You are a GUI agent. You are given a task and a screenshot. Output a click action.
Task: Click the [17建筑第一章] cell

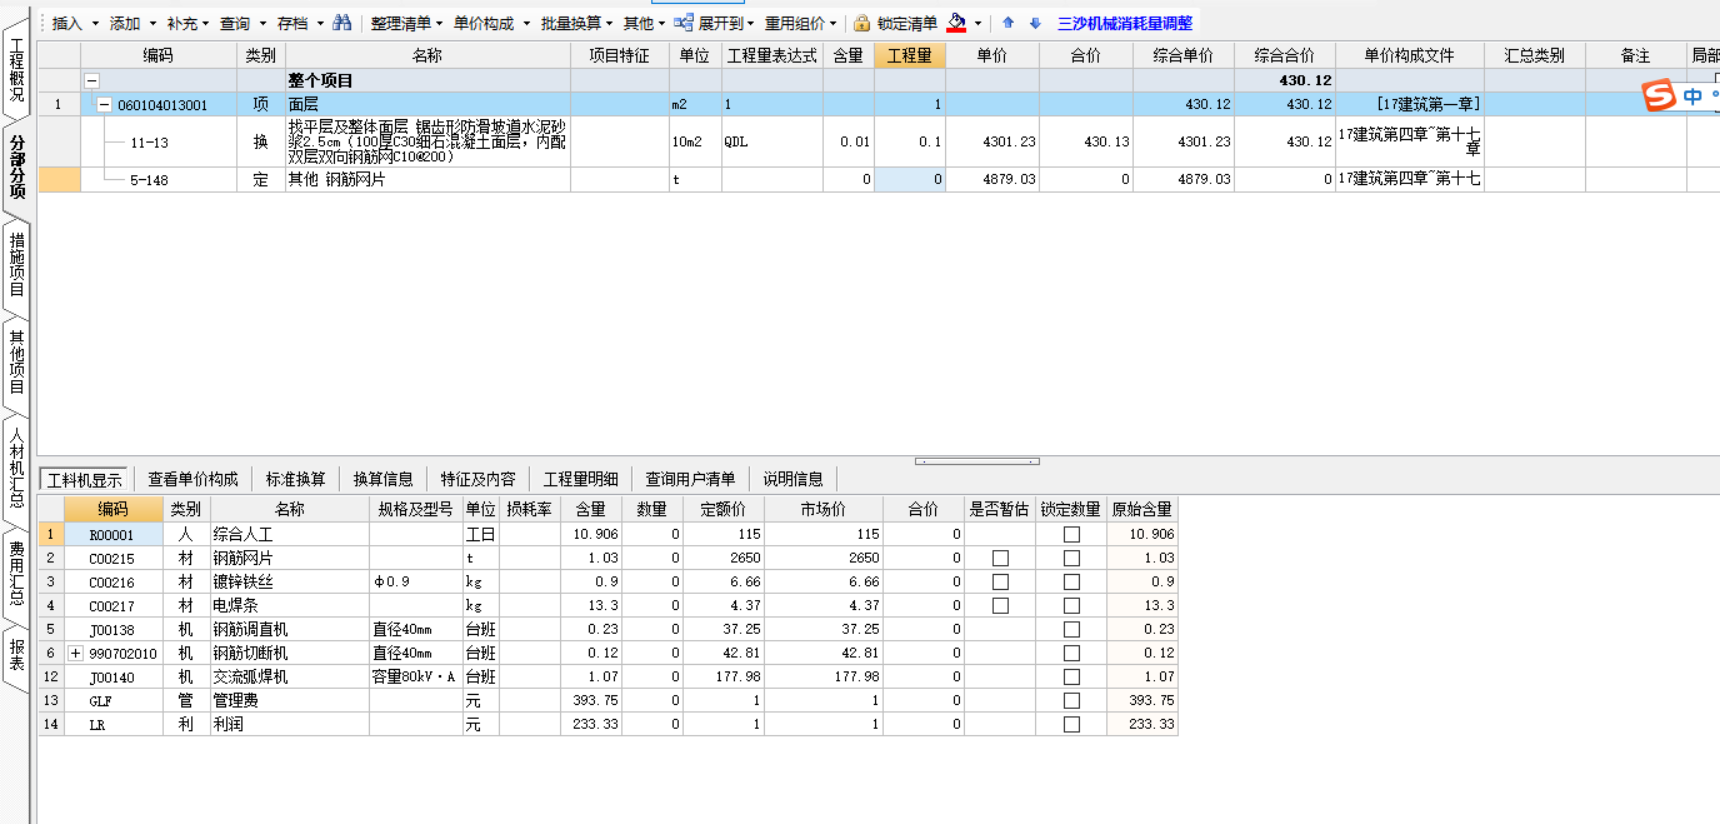point(1409,104)
